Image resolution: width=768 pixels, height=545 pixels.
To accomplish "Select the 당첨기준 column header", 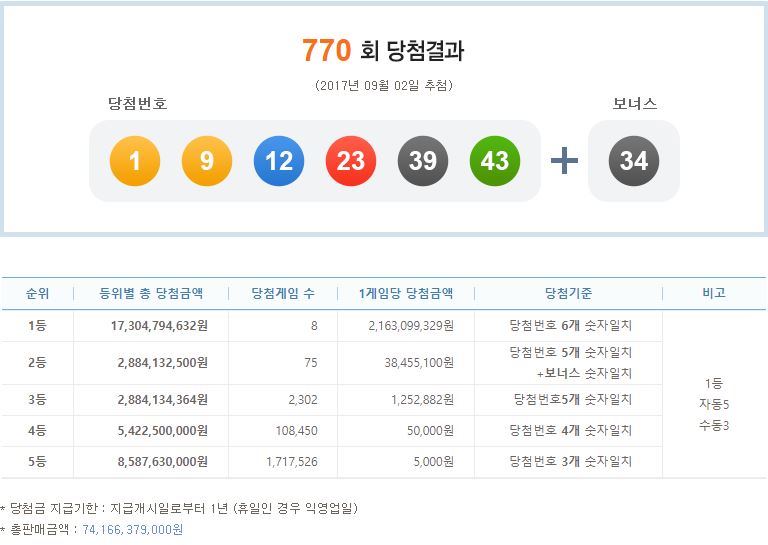I will click(569, 293).
